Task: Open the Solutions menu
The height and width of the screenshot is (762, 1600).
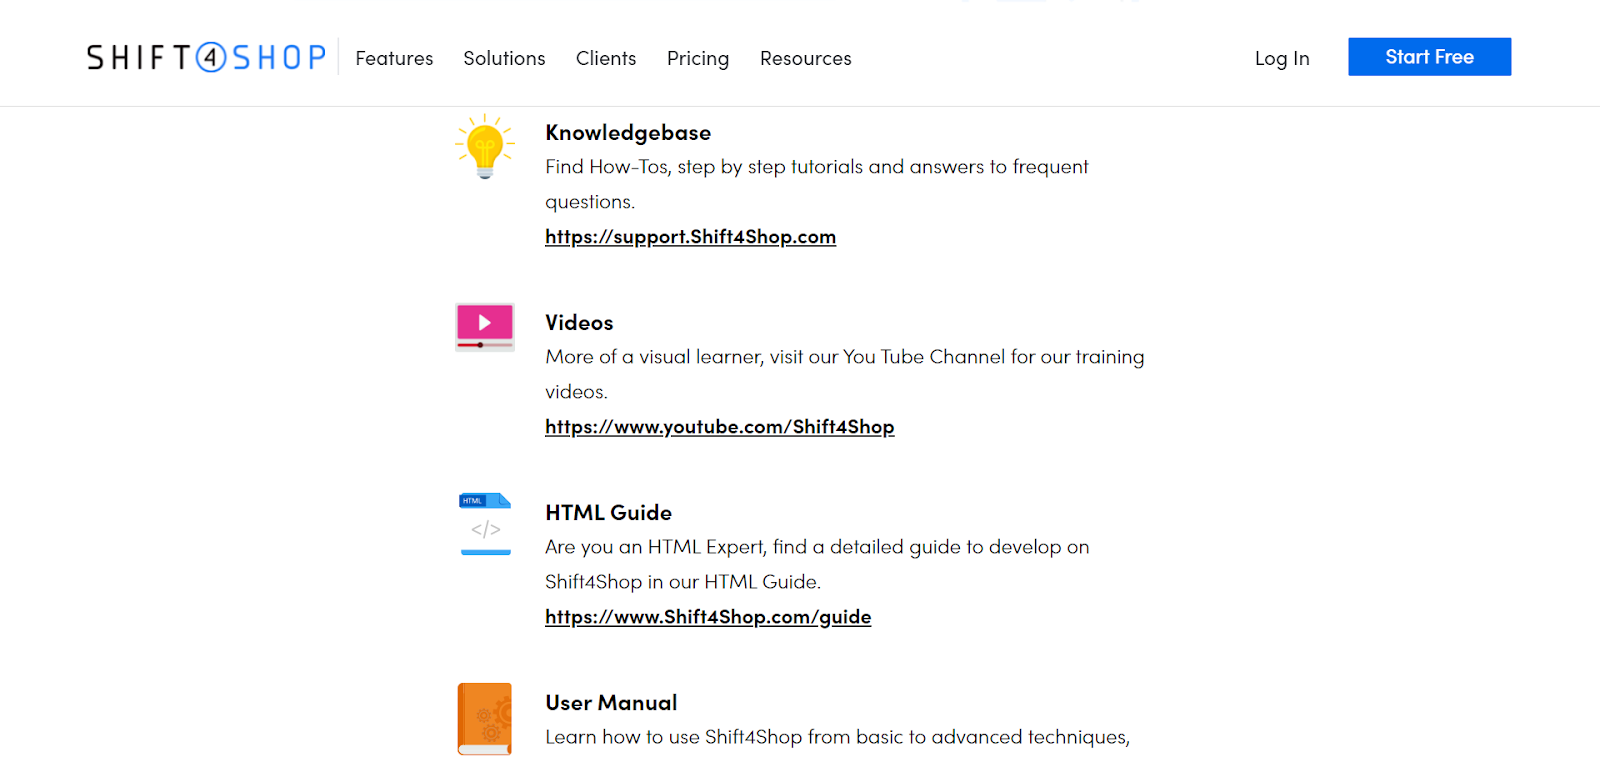Action: 504,58
